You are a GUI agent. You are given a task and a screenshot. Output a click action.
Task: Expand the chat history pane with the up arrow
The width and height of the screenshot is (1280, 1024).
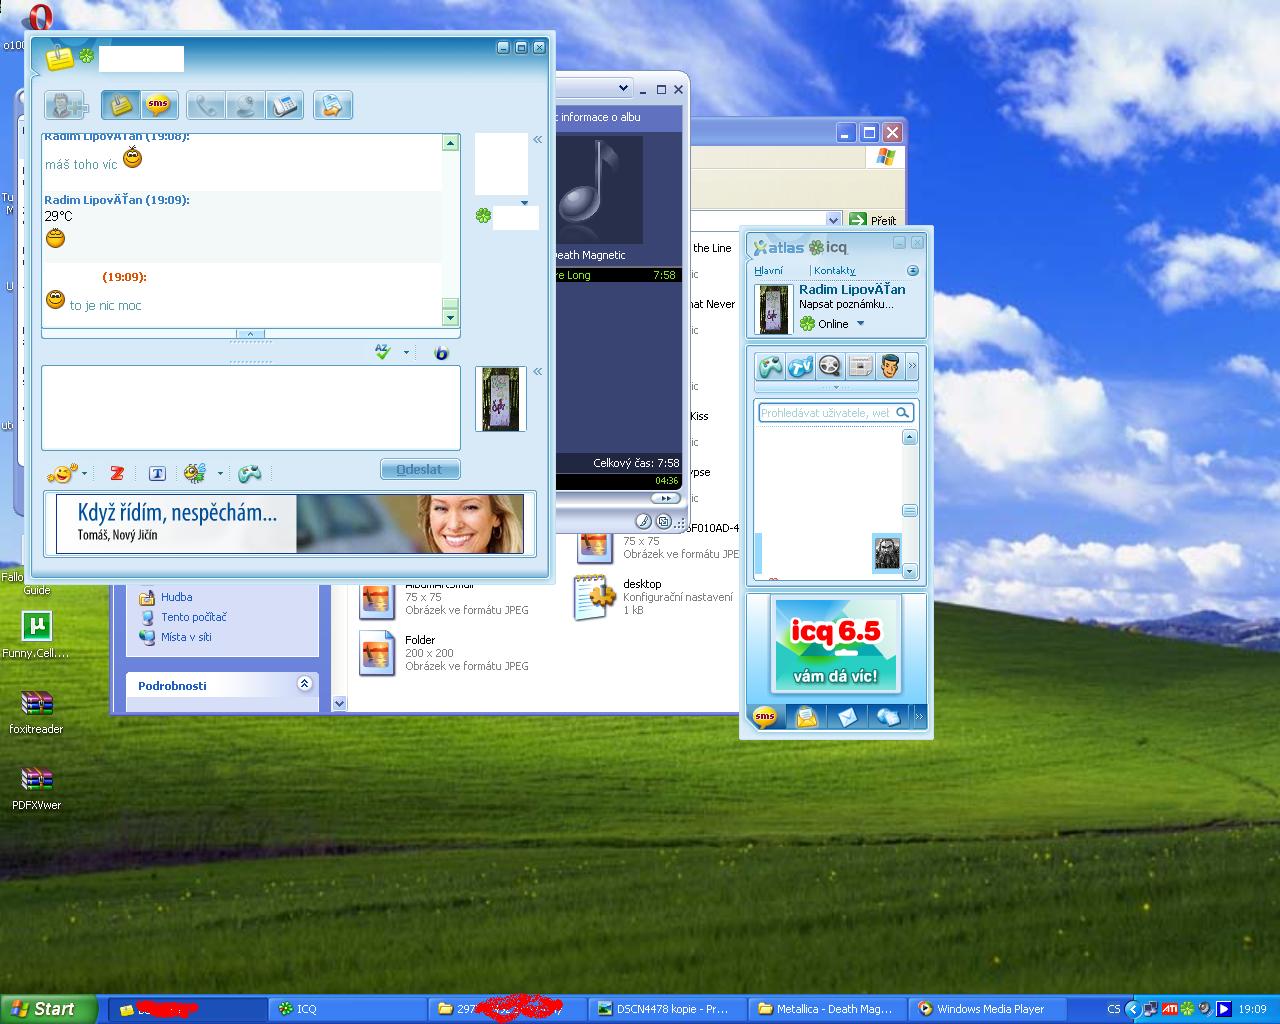pos(250,334)
